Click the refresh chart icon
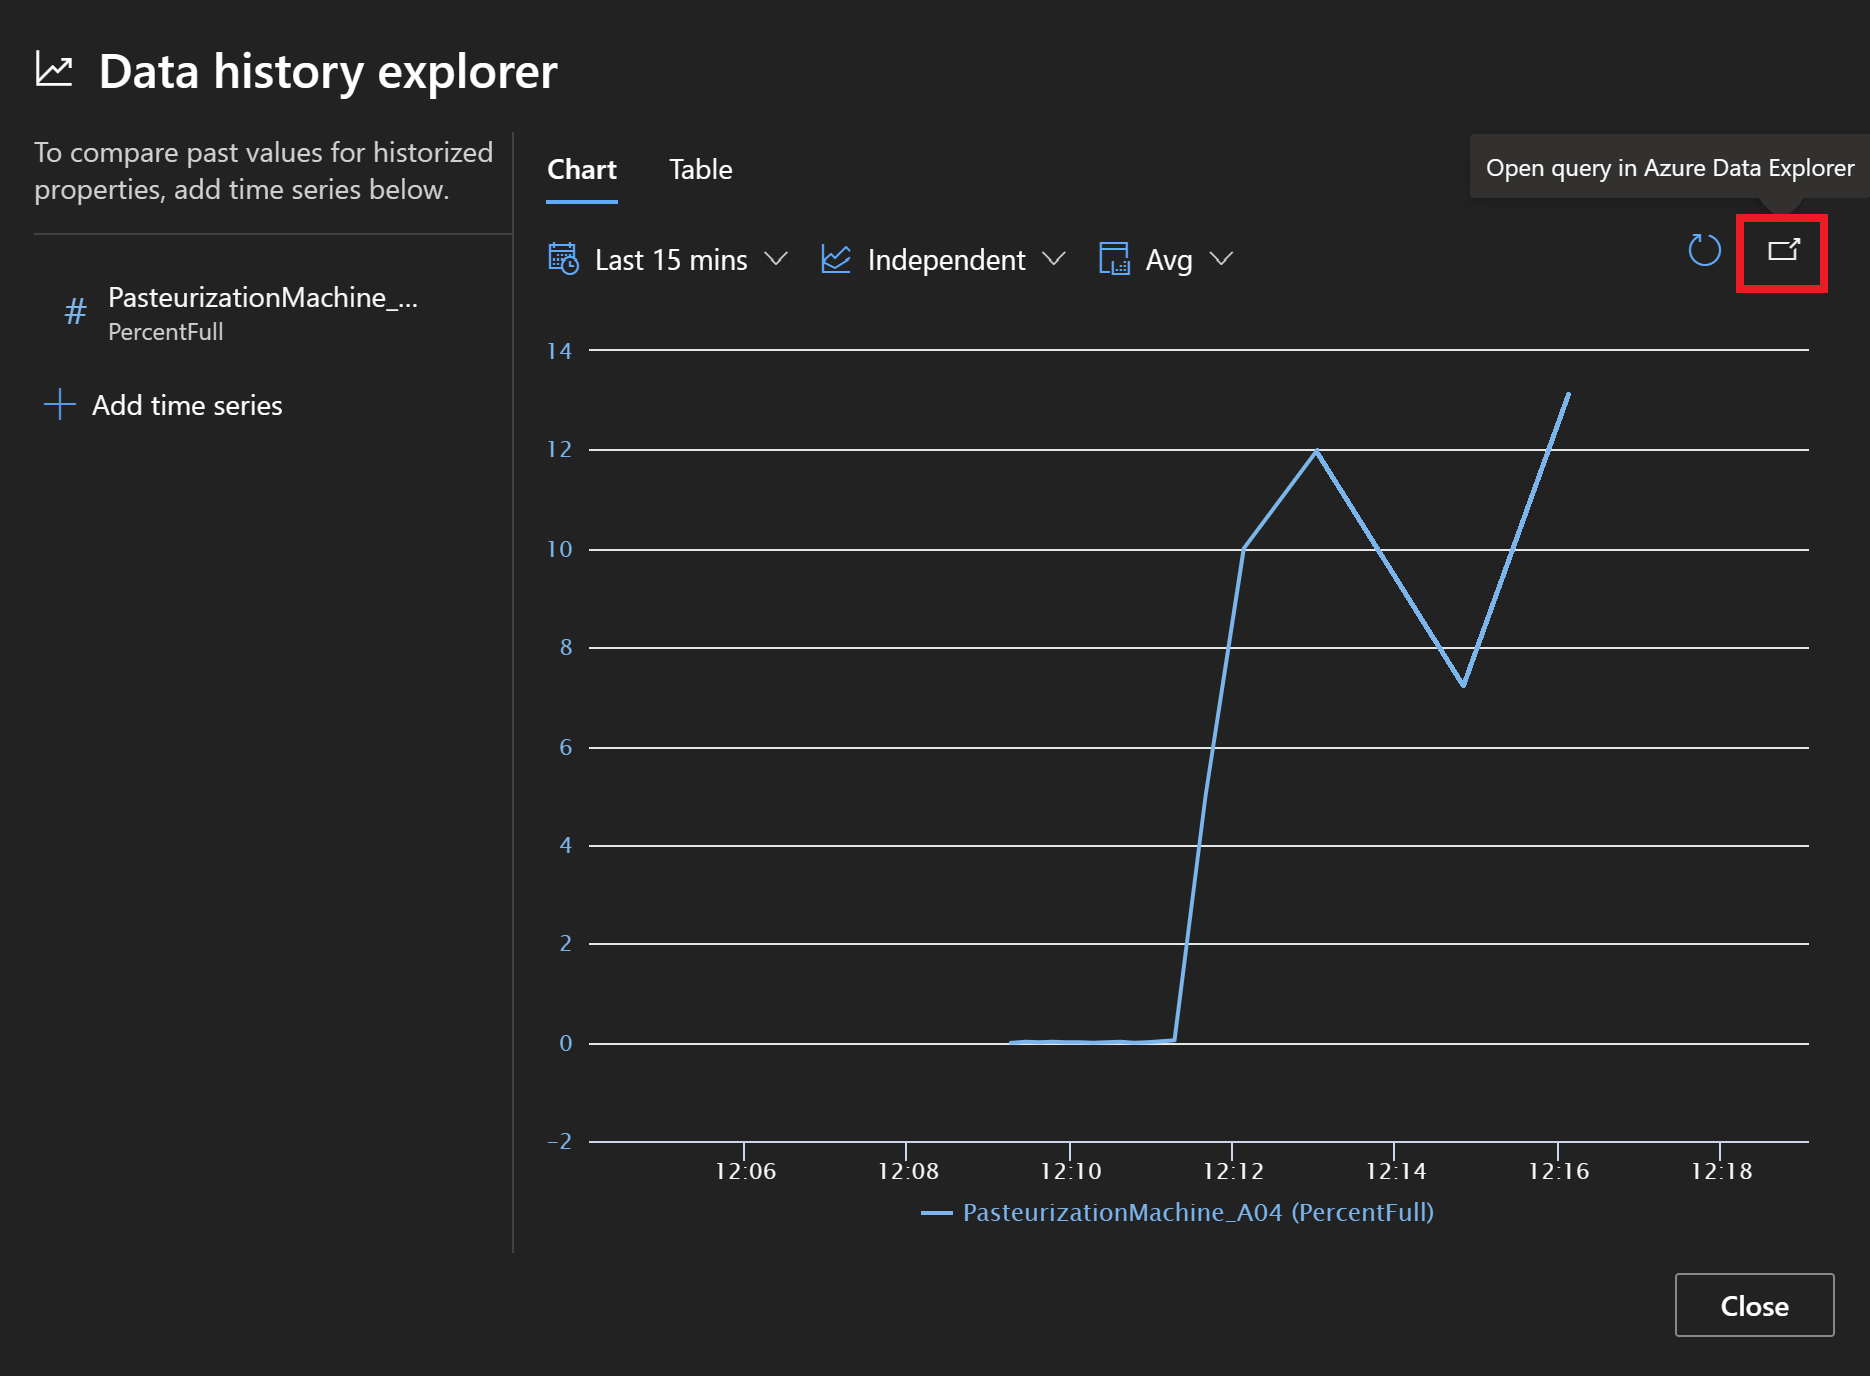This screenshot has width=1870, height=1376. pyautogui.click(x=1704, y=251)
